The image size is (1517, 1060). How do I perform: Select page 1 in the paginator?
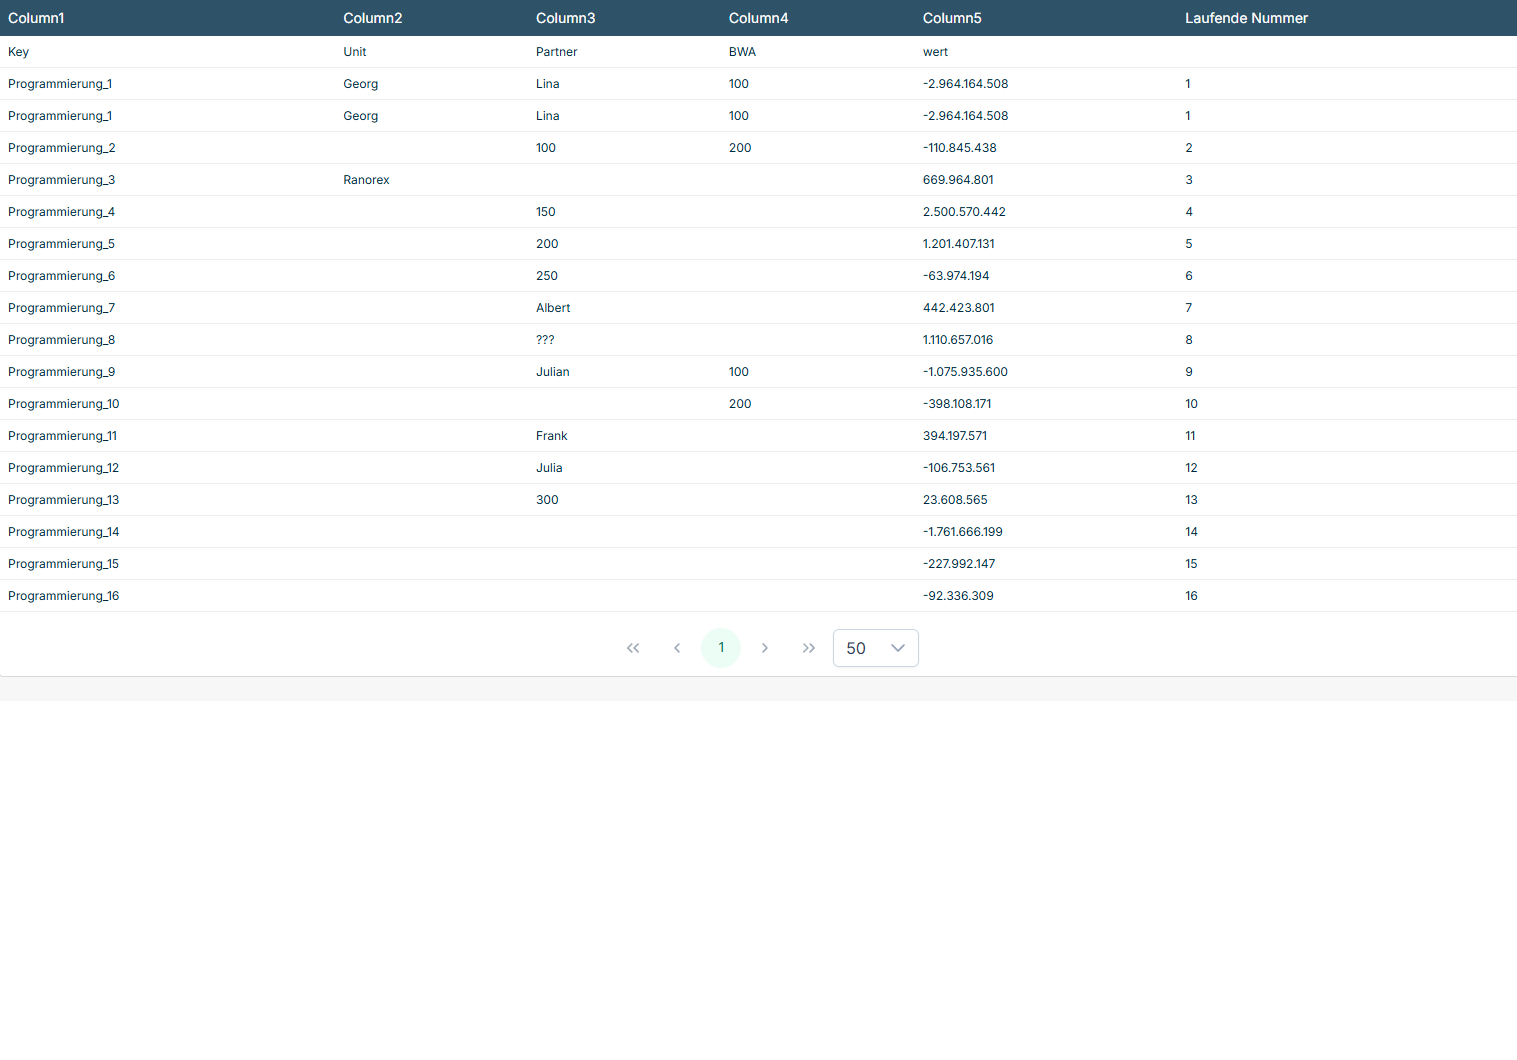click(x=721, y=648)
